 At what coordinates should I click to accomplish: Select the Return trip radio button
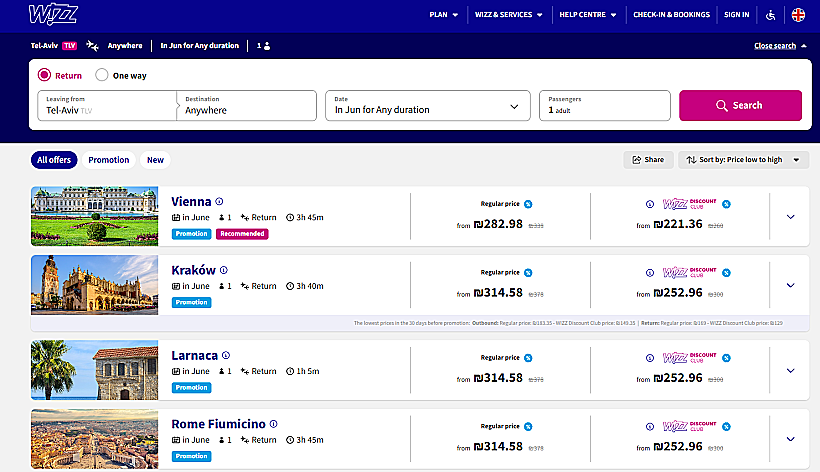point(44,75)
